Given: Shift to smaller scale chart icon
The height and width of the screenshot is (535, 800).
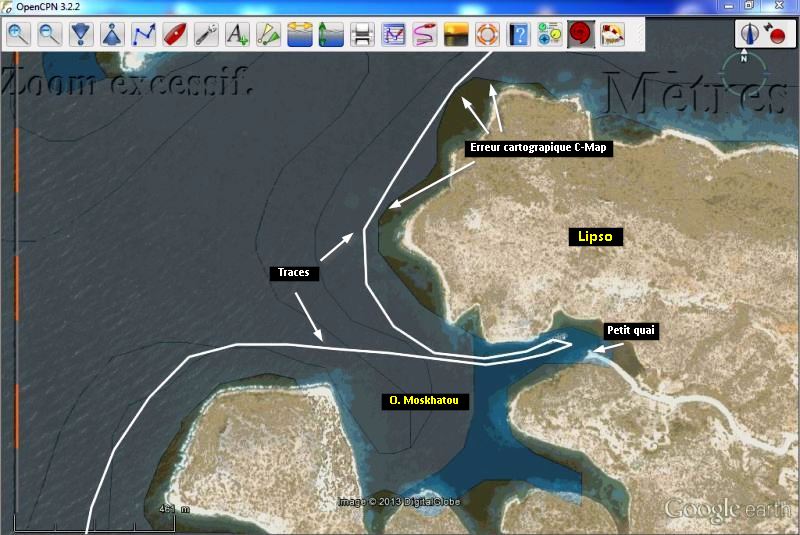Looking at the screenshot, I should (112, 35).
